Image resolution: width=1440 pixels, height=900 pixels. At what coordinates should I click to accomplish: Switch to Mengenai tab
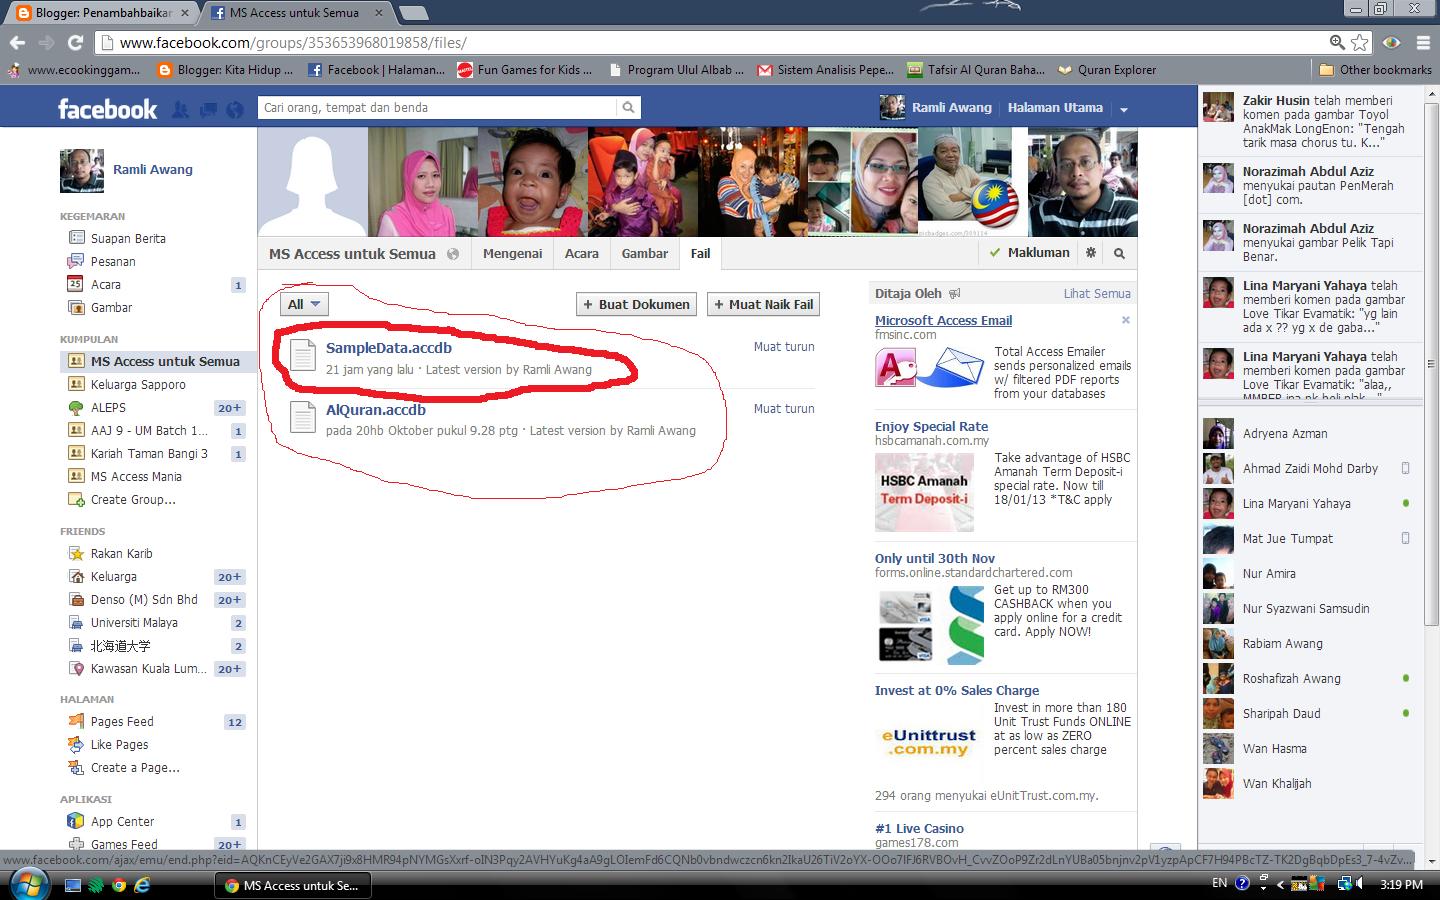[x=512, y=254]
